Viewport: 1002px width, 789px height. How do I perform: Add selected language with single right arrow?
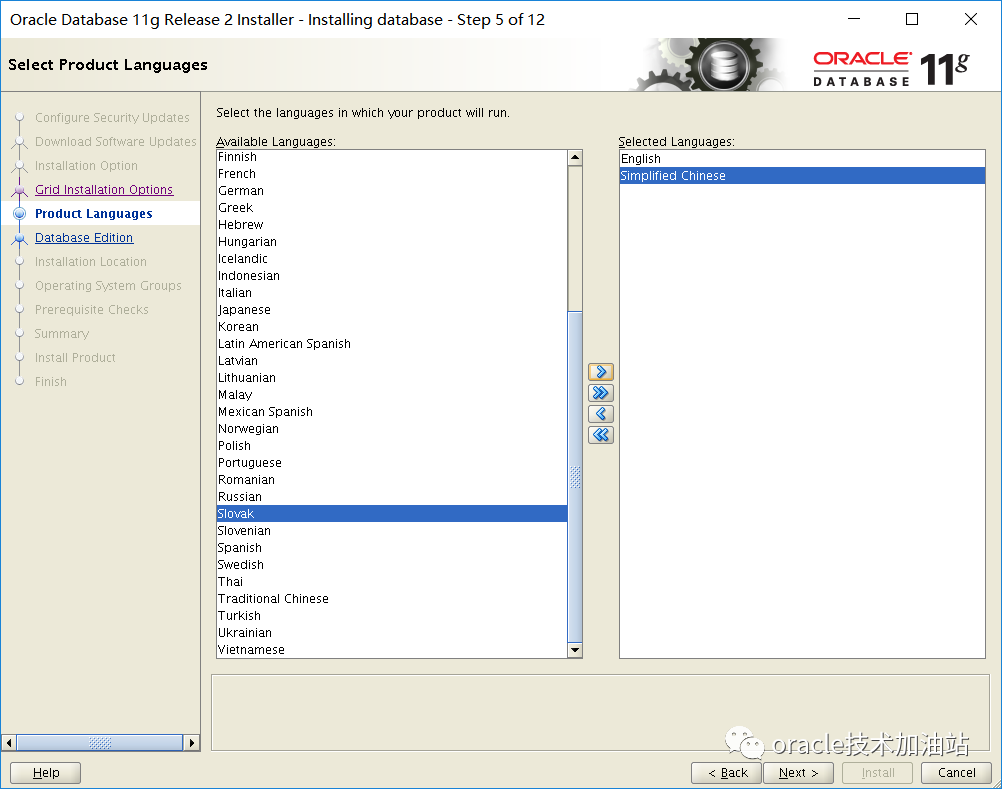pyautogui.click(x=601, y=372)
